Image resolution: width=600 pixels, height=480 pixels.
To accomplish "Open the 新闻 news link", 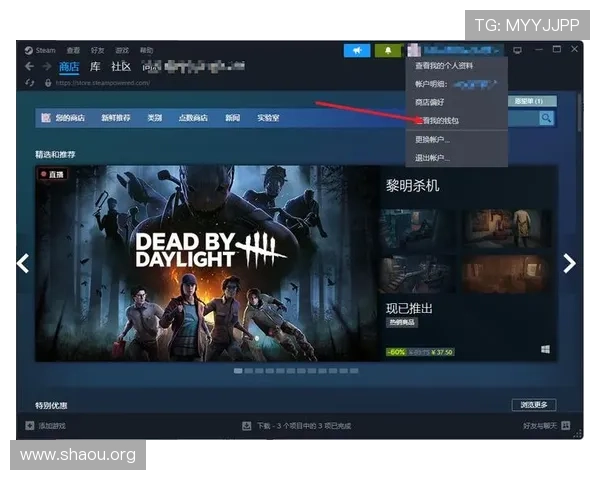I will 232,118.
